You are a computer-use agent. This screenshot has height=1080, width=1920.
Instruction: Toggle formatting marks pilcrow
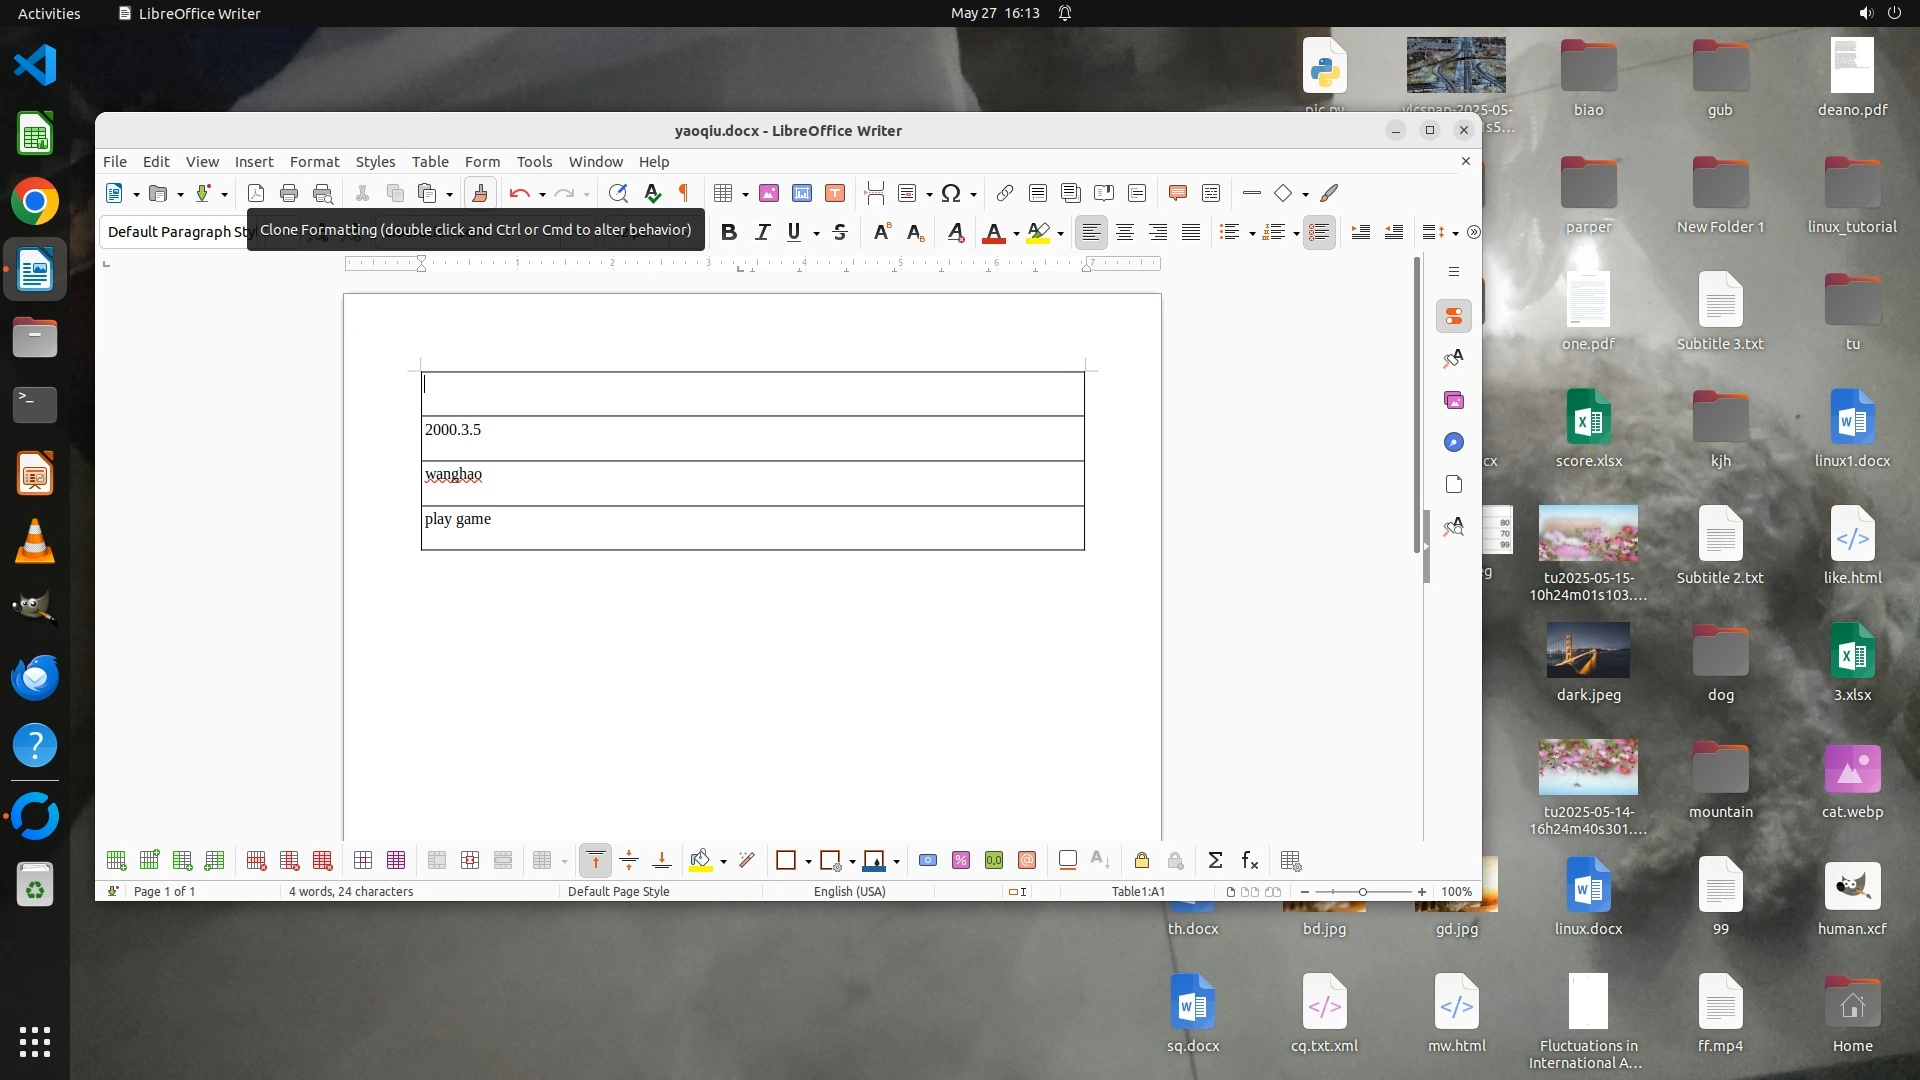tap(684, 193)
